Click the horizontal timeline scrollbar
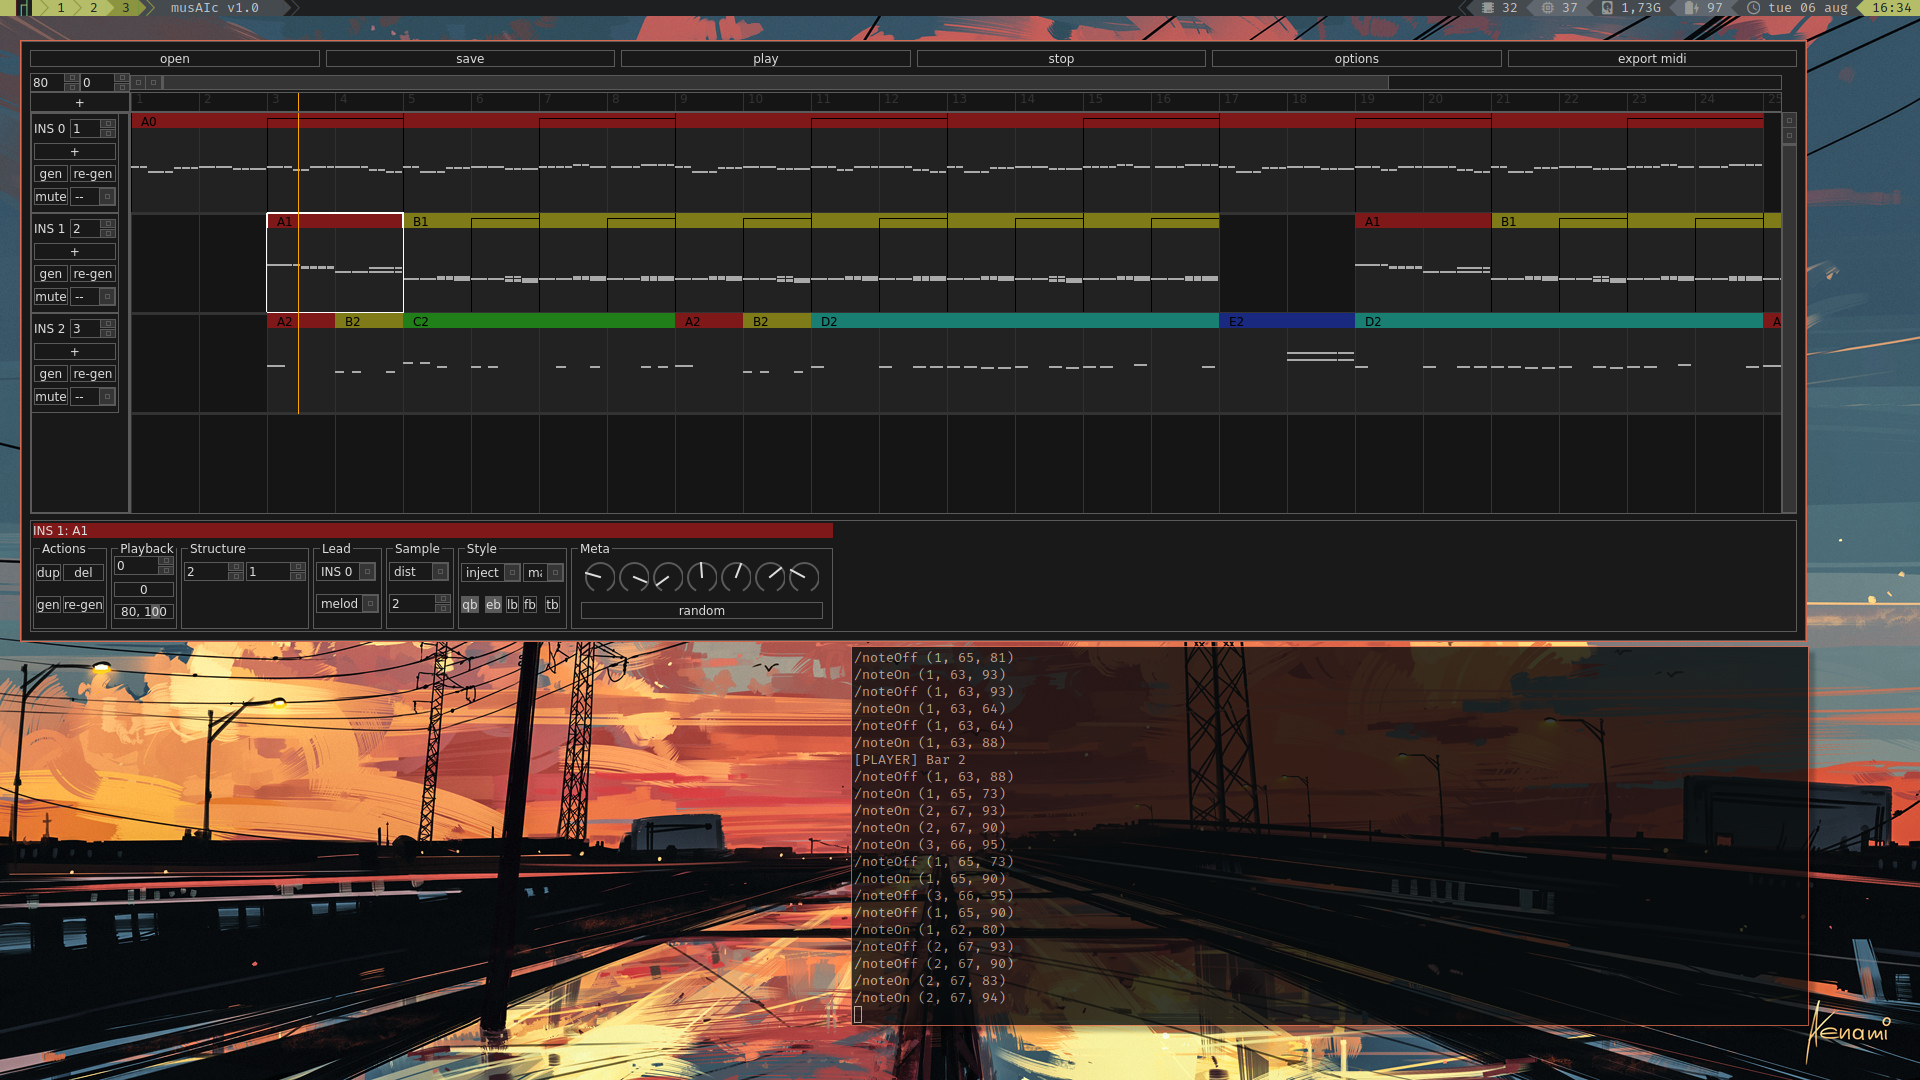 [775, 83]
